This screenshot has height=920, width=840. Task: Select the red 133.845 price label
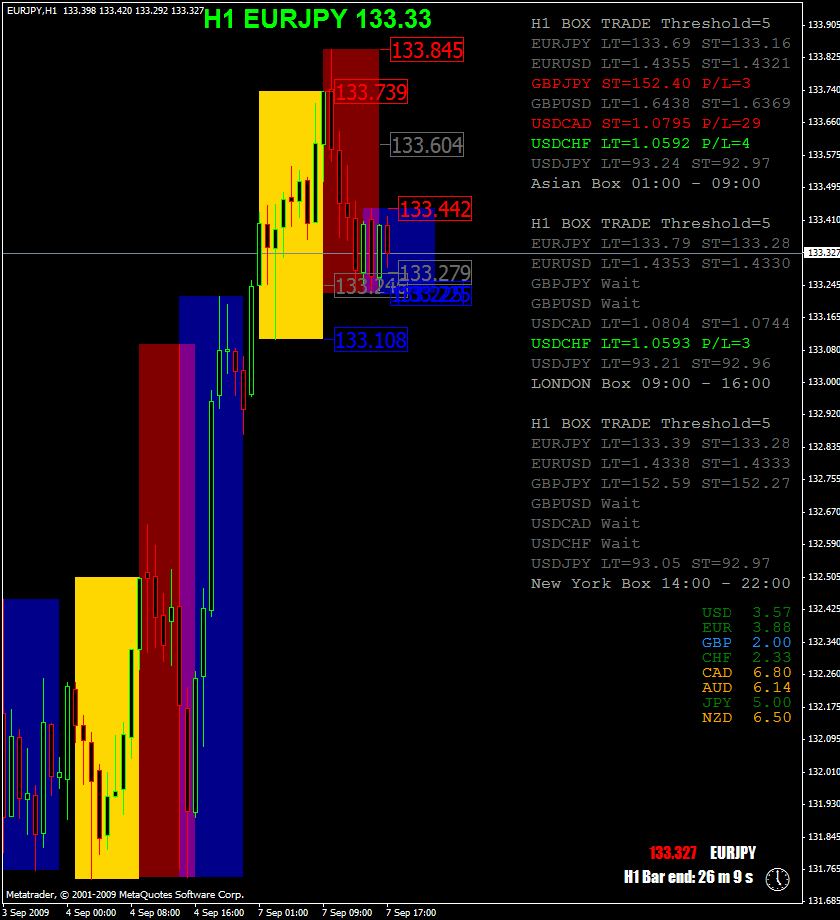click(x=427, y=50)
